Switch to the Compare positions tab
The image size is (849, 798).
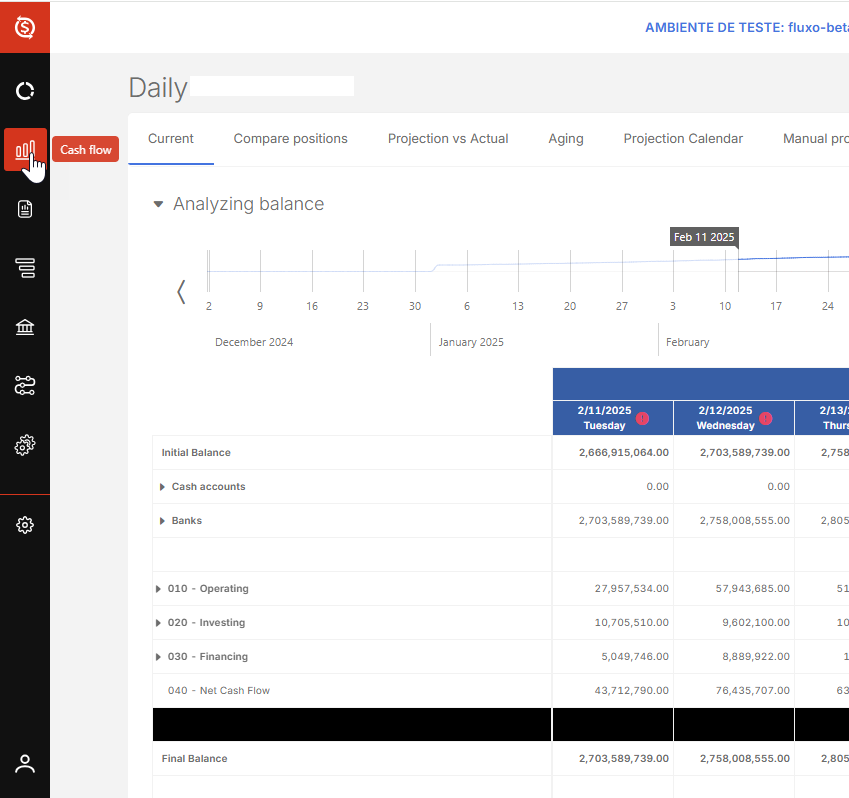[291, 139]
